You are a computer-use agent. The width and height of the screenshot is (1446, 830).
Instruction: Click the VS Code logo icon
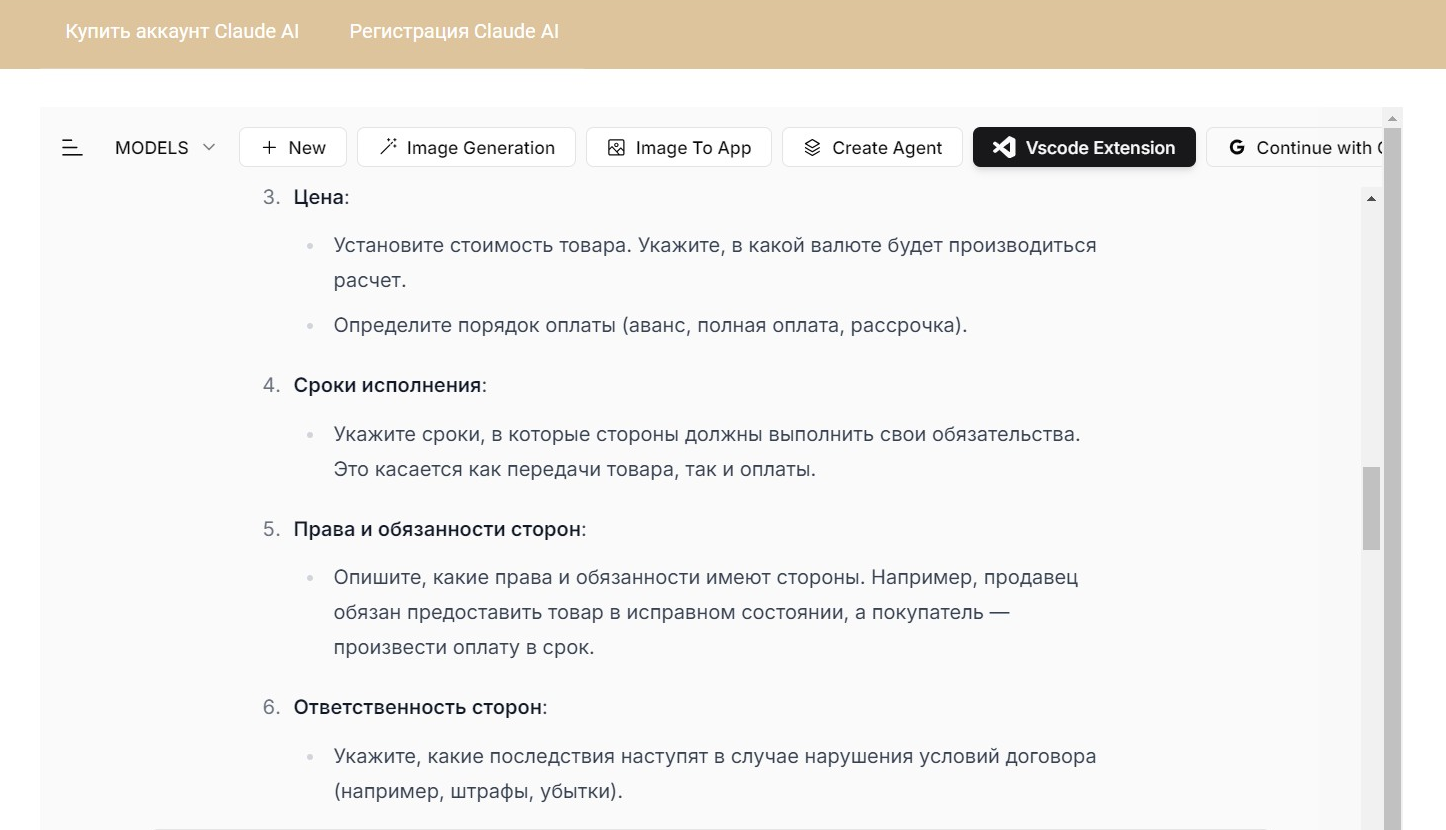coord(1003,148)
